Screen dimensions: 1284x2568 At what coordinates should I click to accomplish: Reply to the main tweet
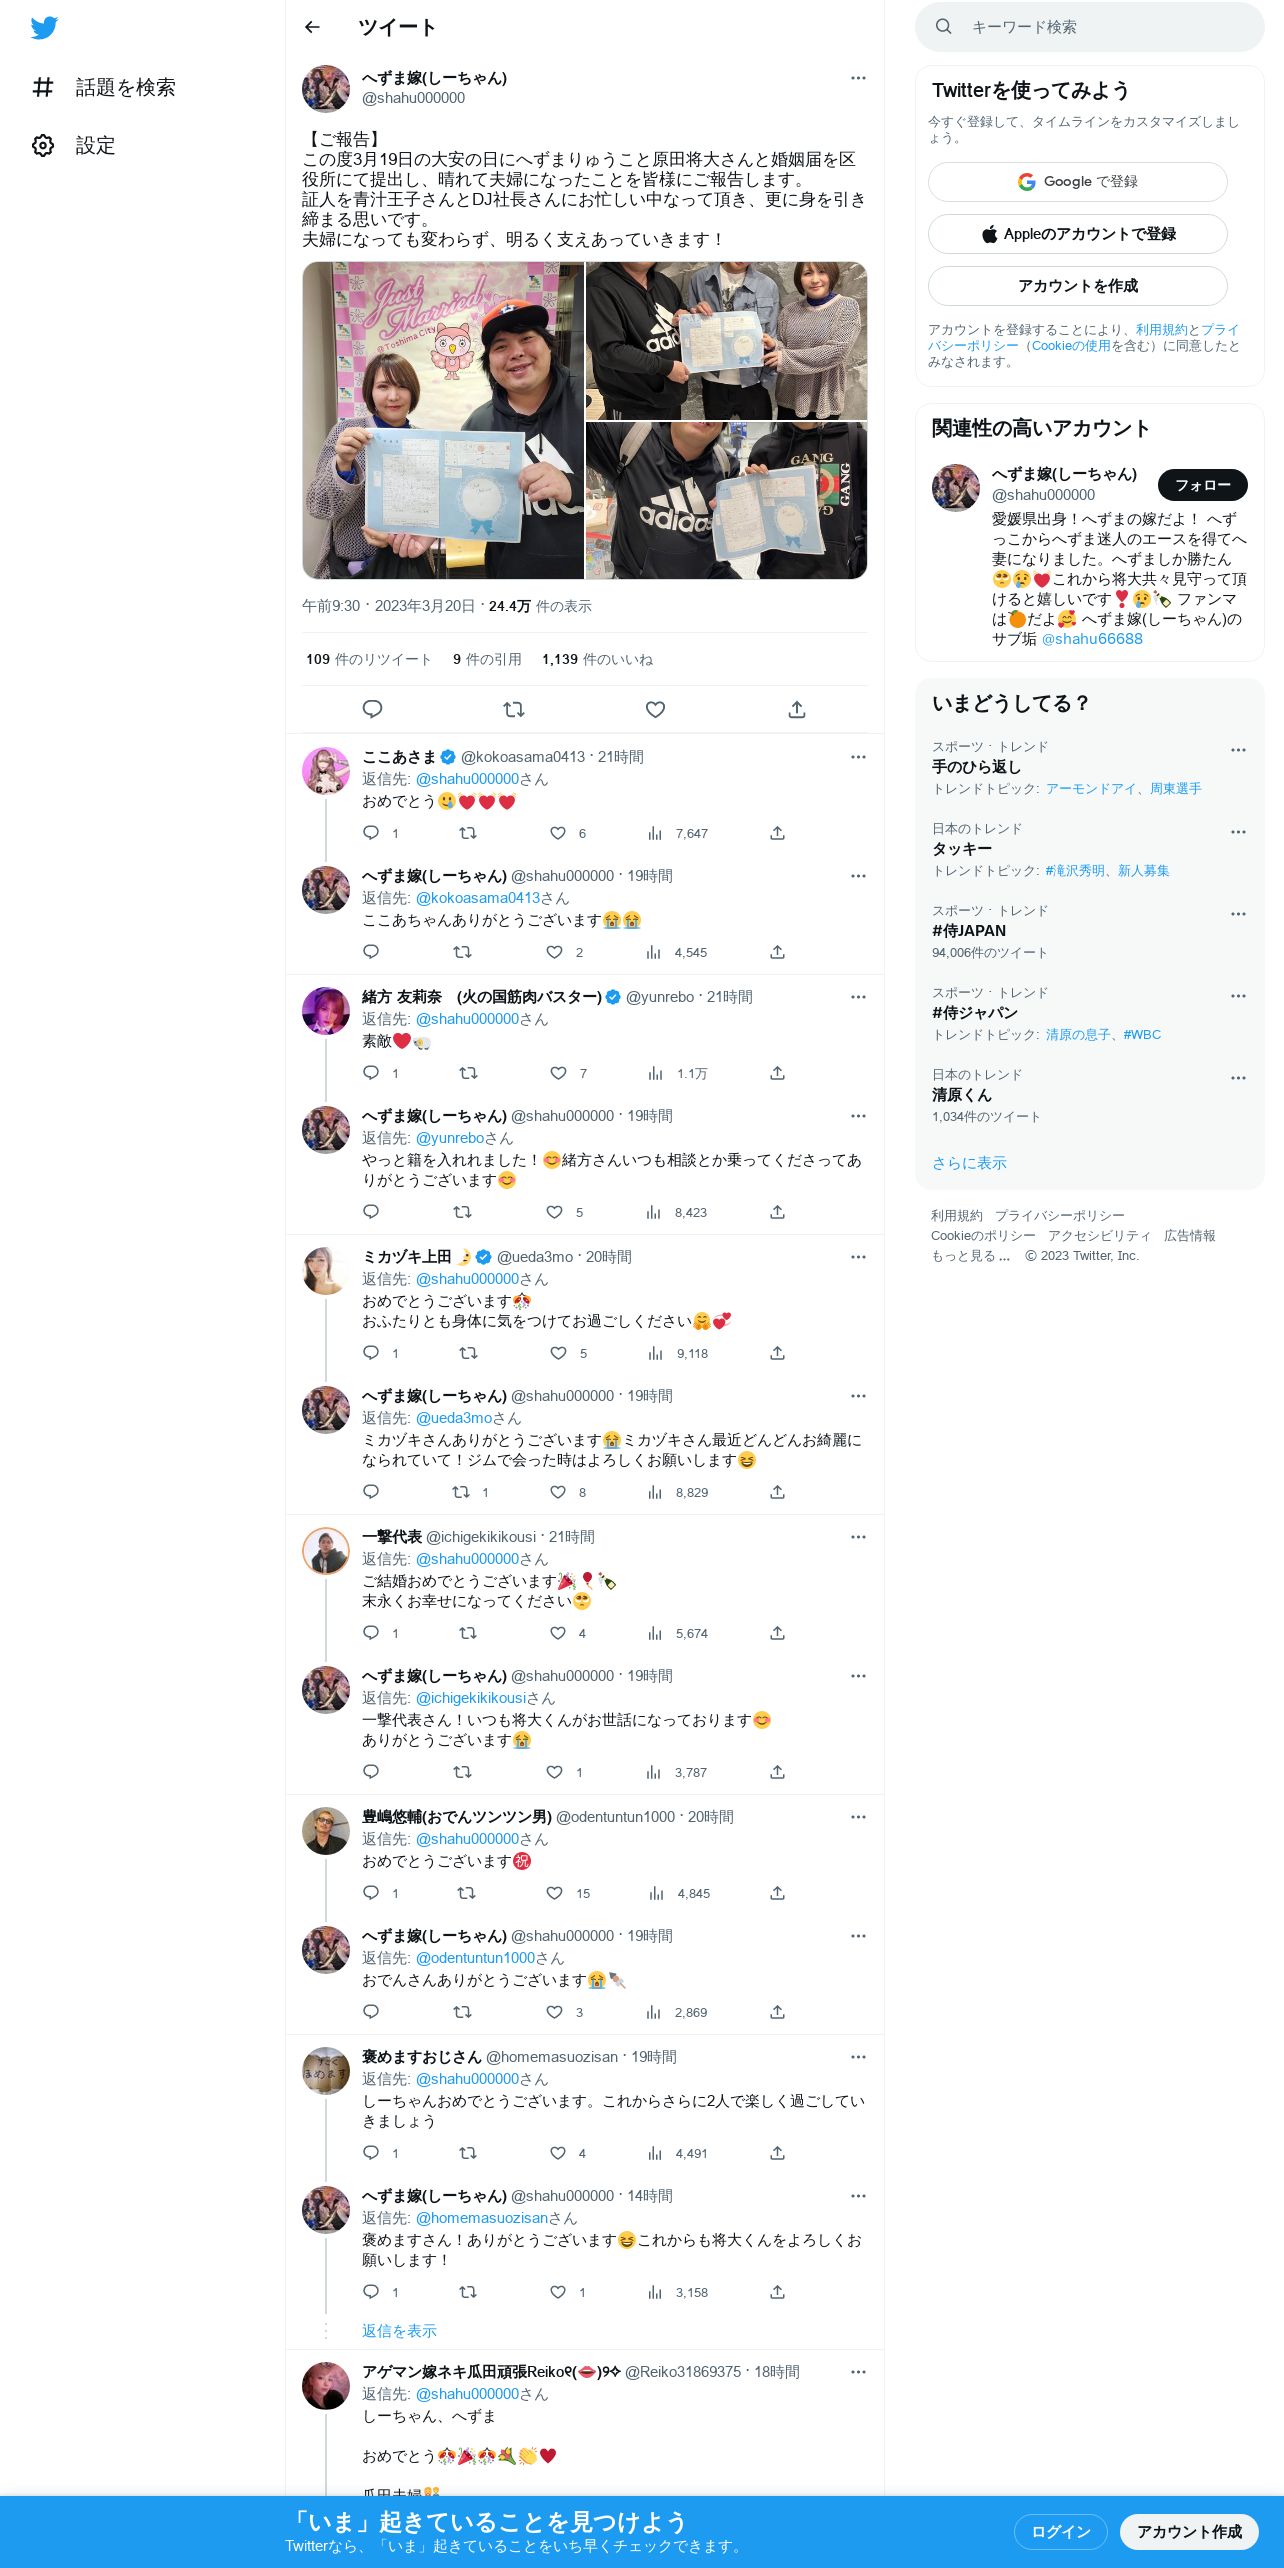372,709
